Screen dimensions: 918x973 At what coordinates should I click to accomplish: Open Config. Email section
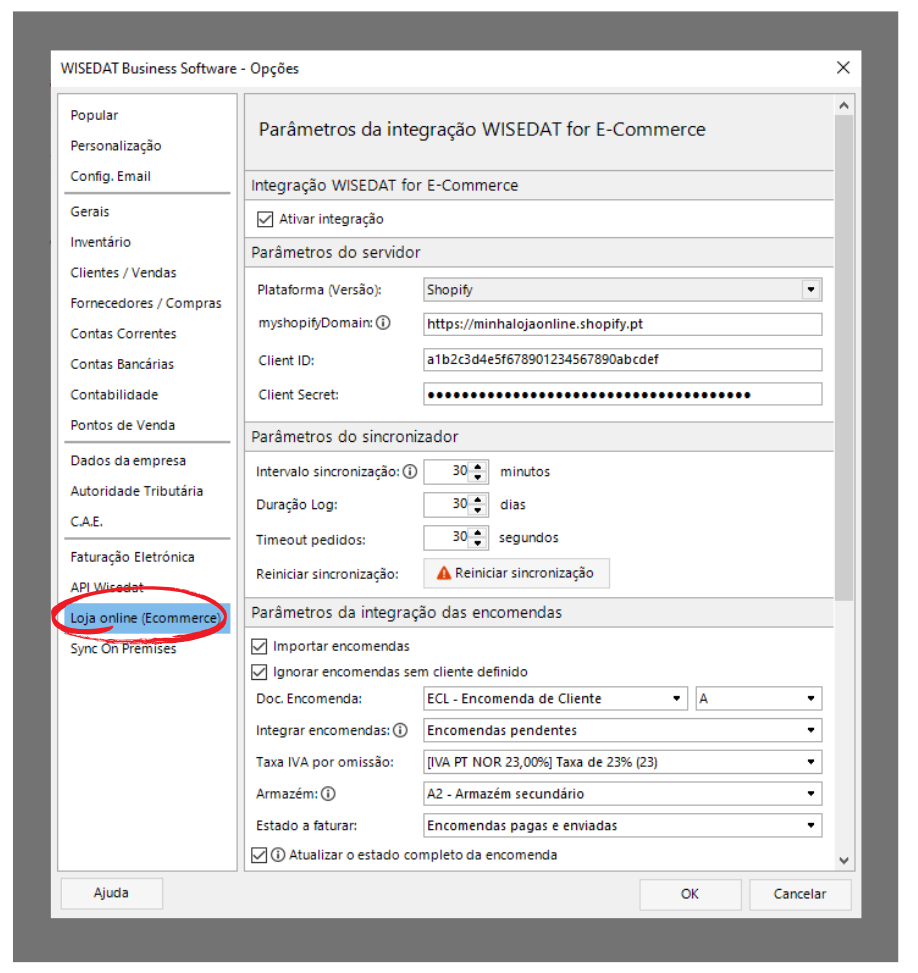point(110,176)
